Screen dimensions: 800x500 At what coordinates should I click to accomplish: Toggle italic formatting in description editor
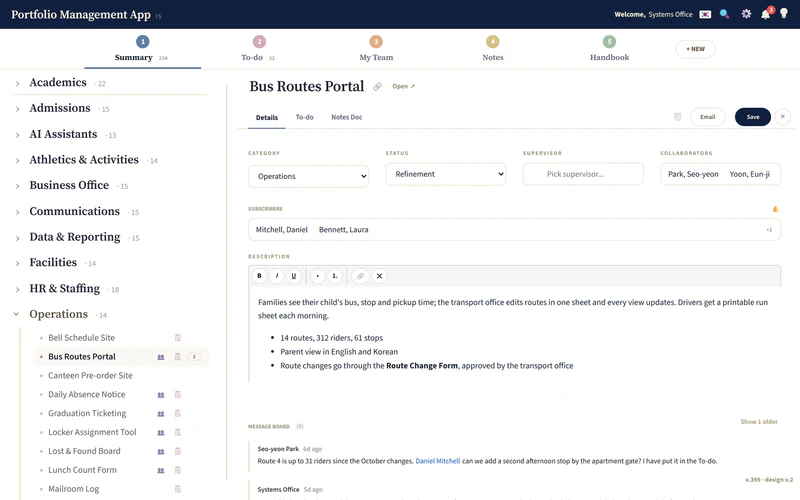coord(277,276)
